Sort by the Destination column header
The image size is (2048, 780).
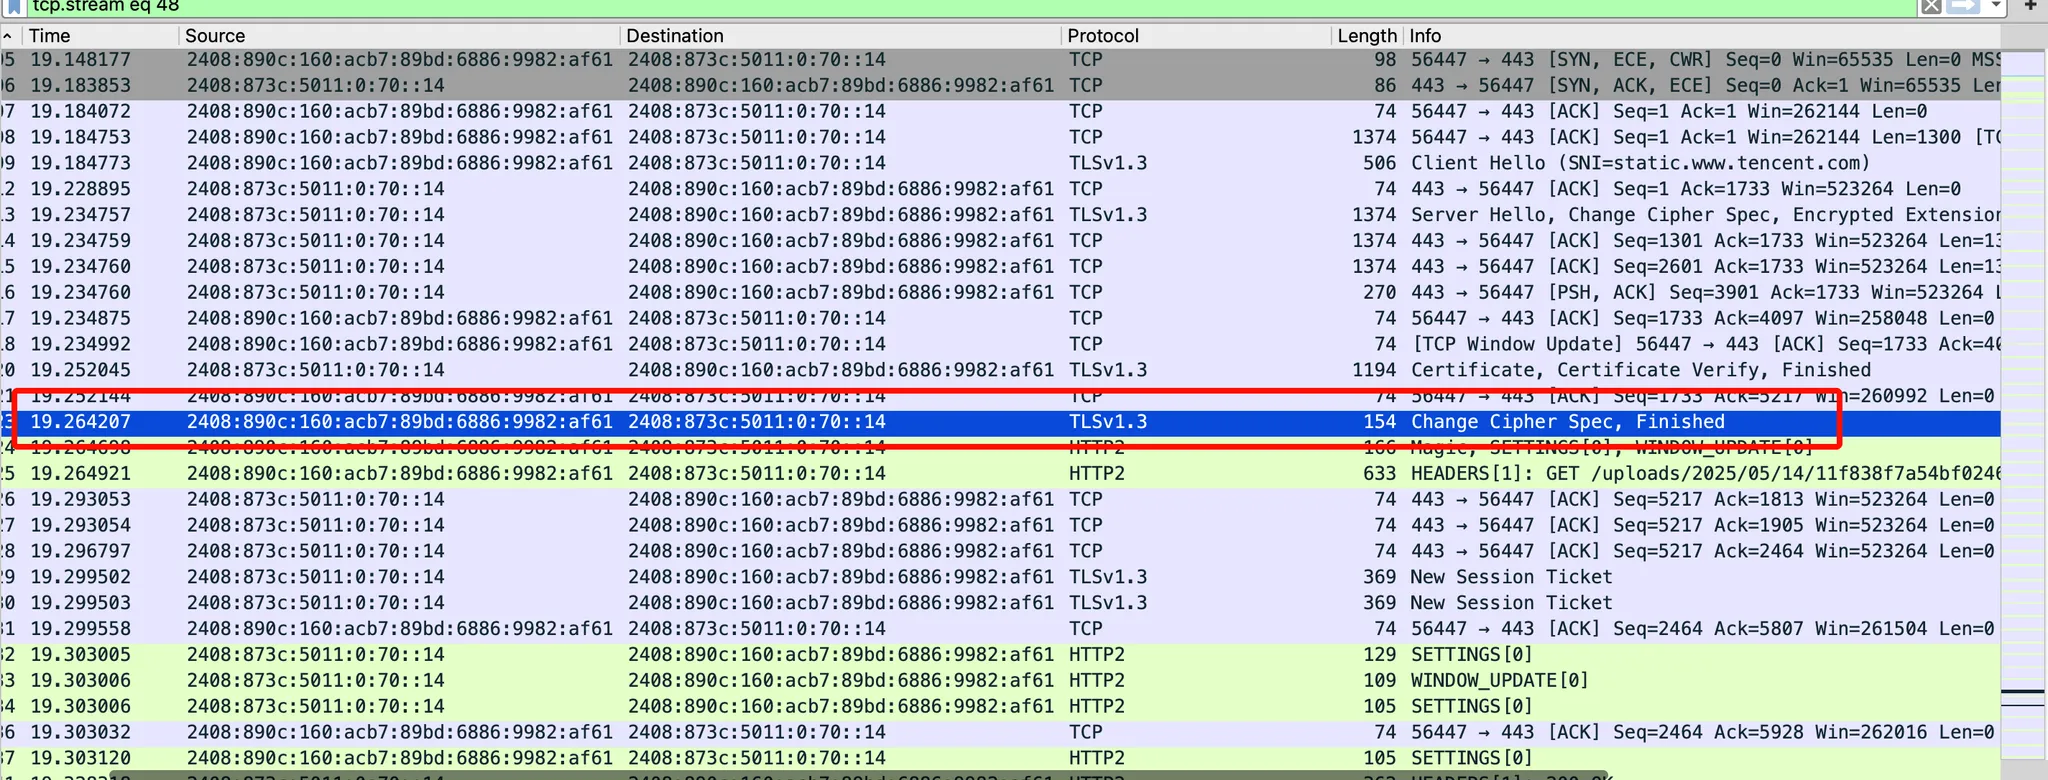coord(840,36)
